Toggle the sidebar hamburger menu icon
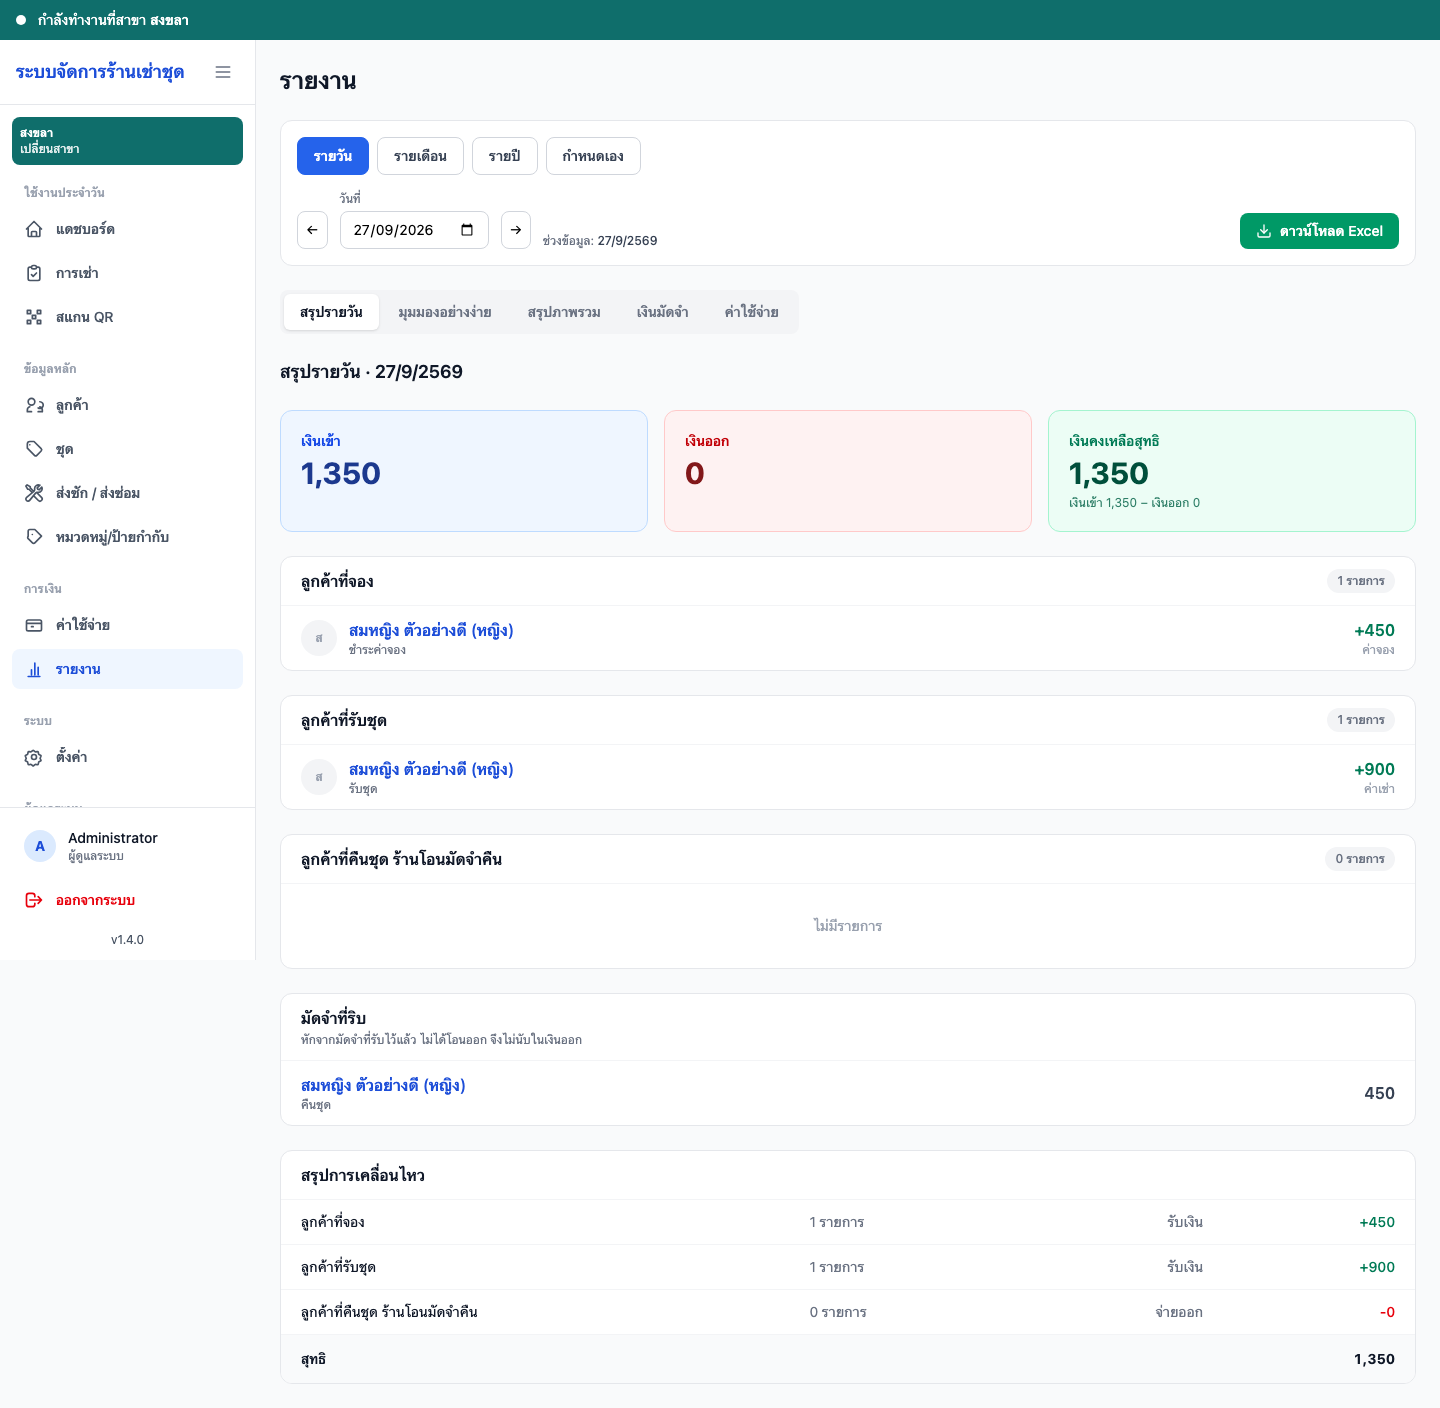 pyautogui.click(x=223, y=72)
